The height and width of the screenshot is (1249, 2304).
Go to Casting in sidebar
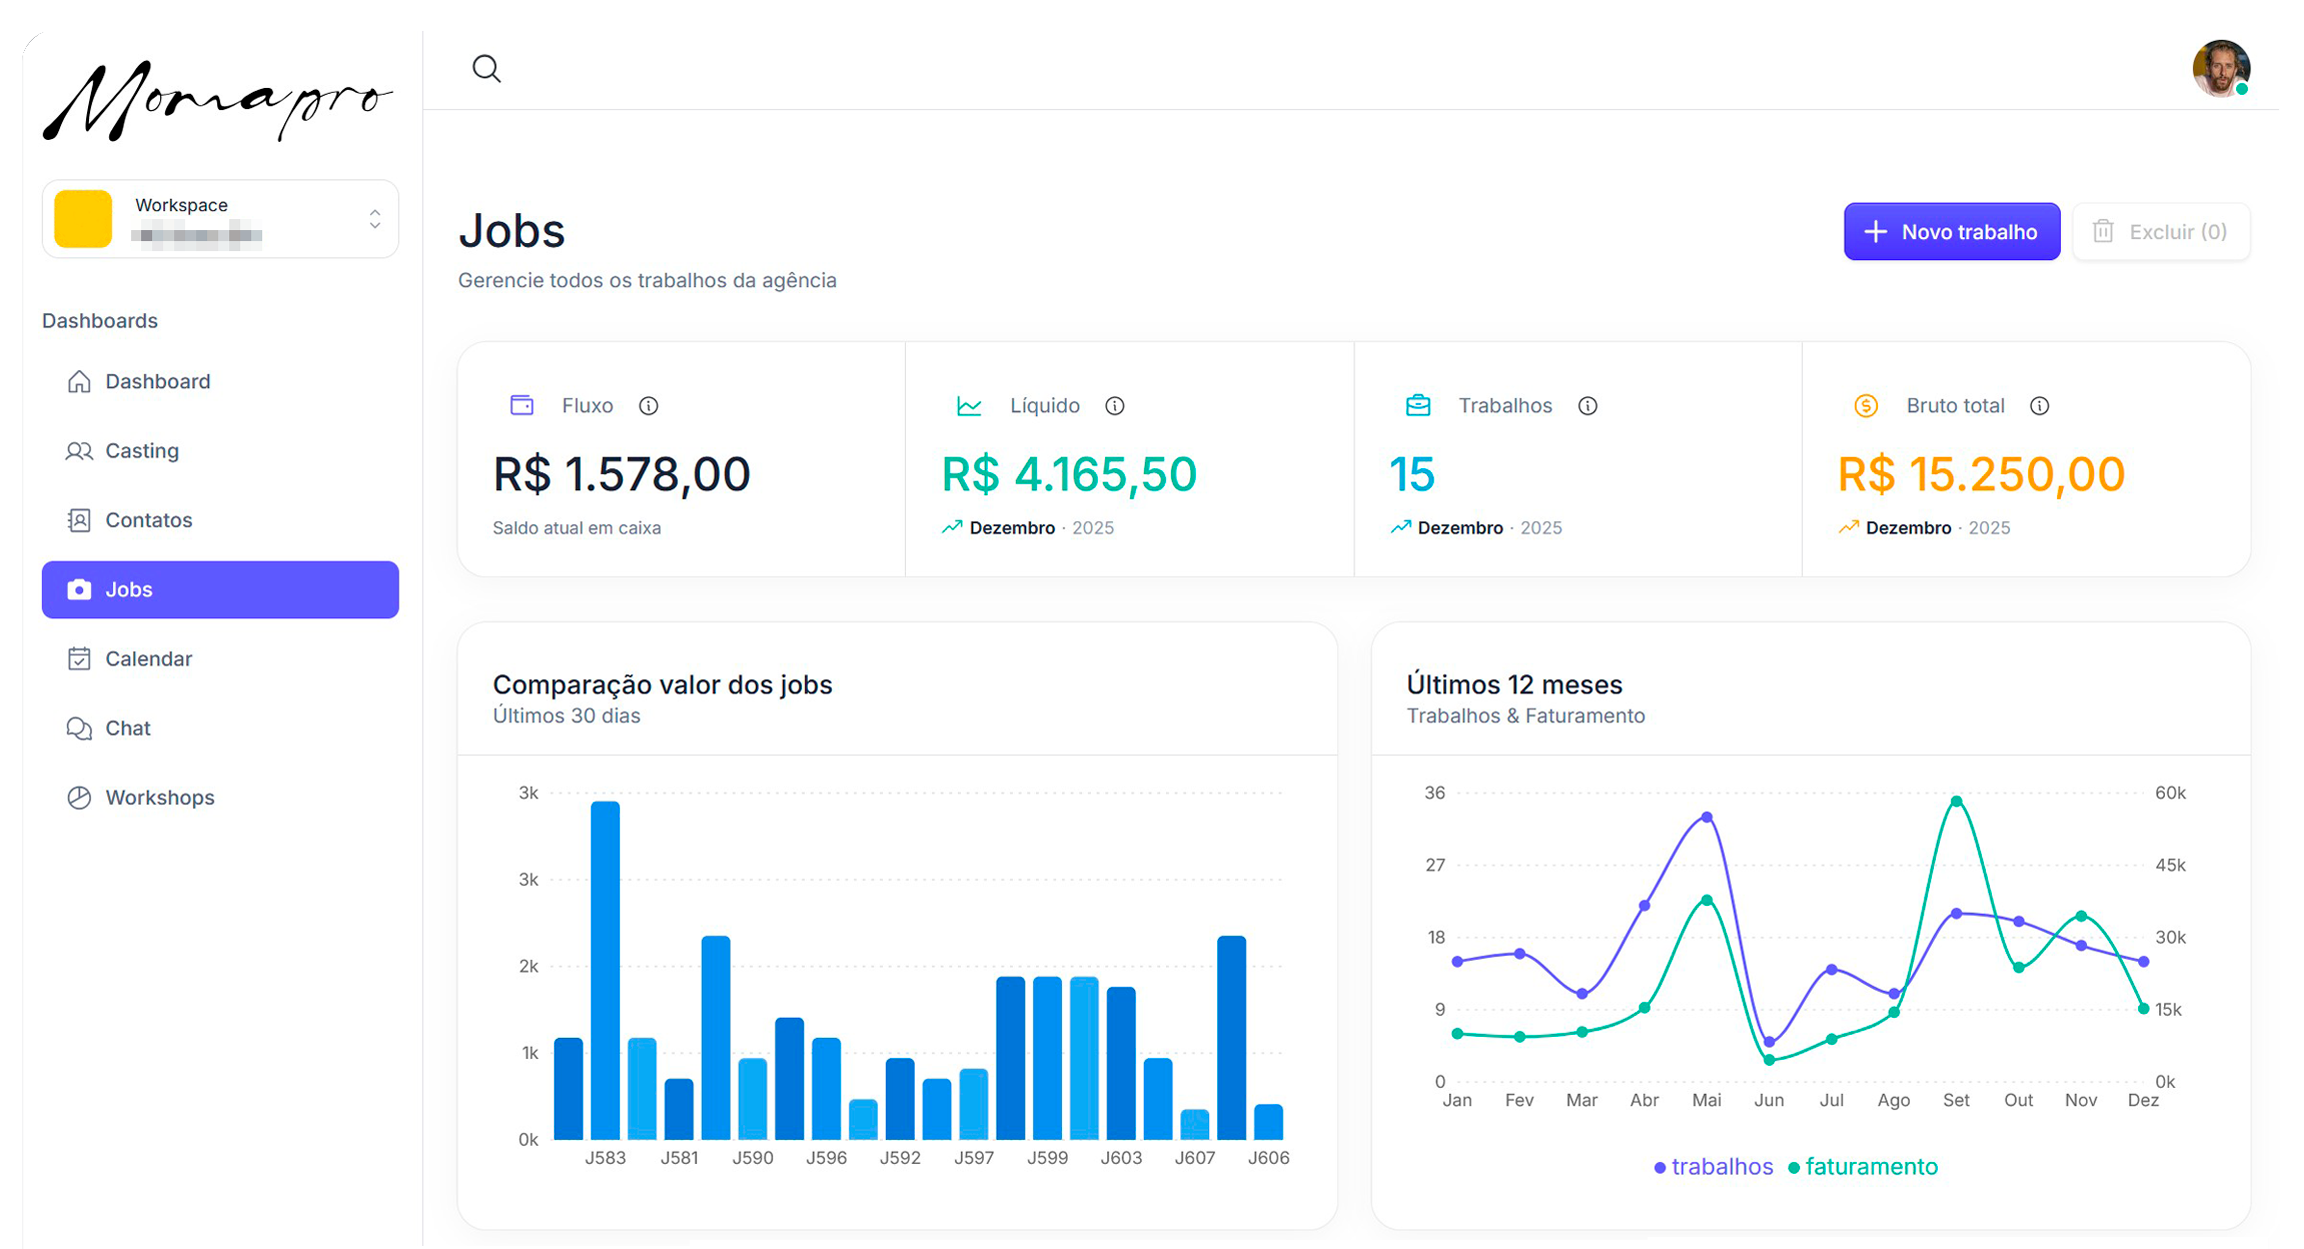pos(141,451)
